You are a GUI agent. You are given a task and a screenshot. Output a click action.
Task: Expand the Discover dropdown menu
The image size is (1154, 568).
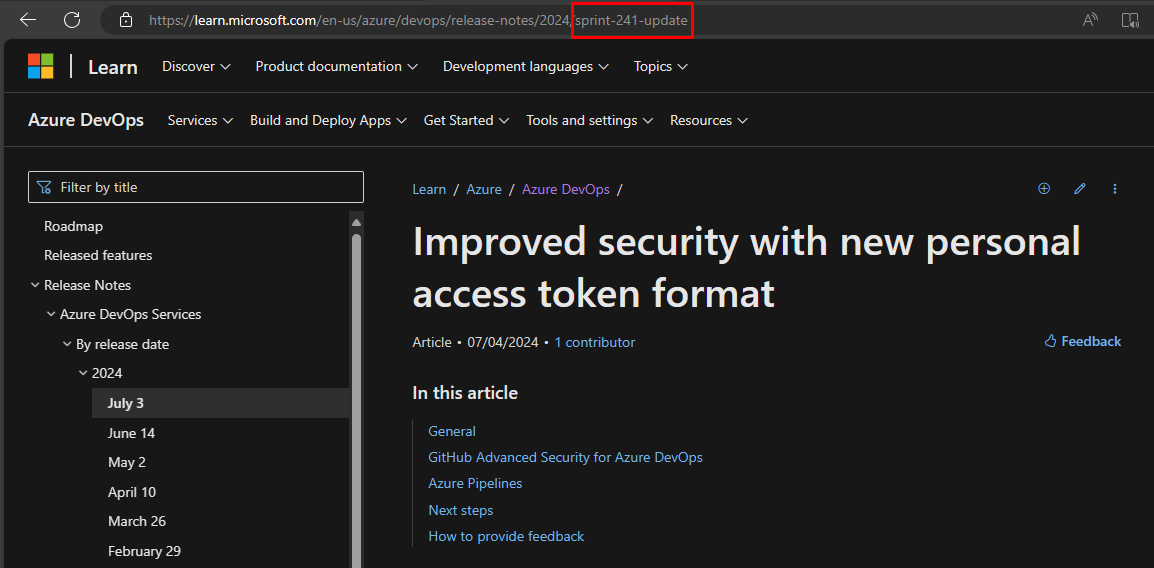[x=196, y=67]
